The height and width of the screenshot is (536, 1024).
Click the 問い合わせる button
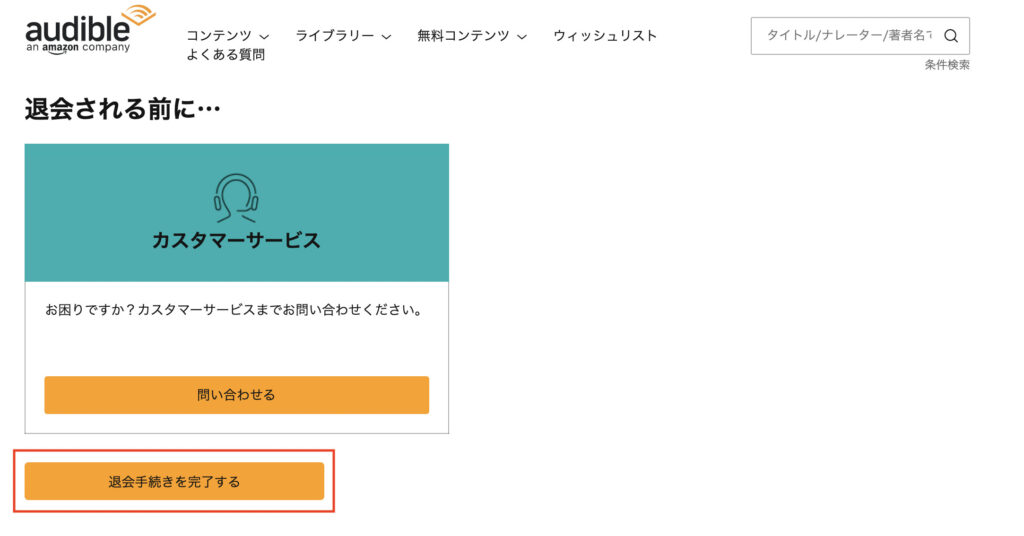tap(236, 395)
